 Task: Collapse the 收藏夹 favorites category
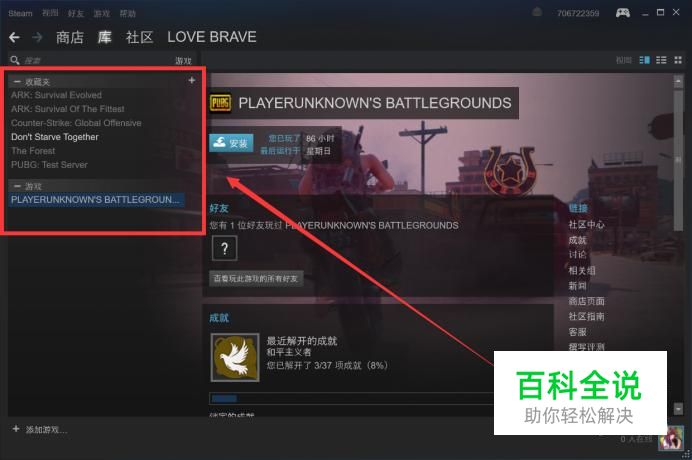tap(17, 82)
